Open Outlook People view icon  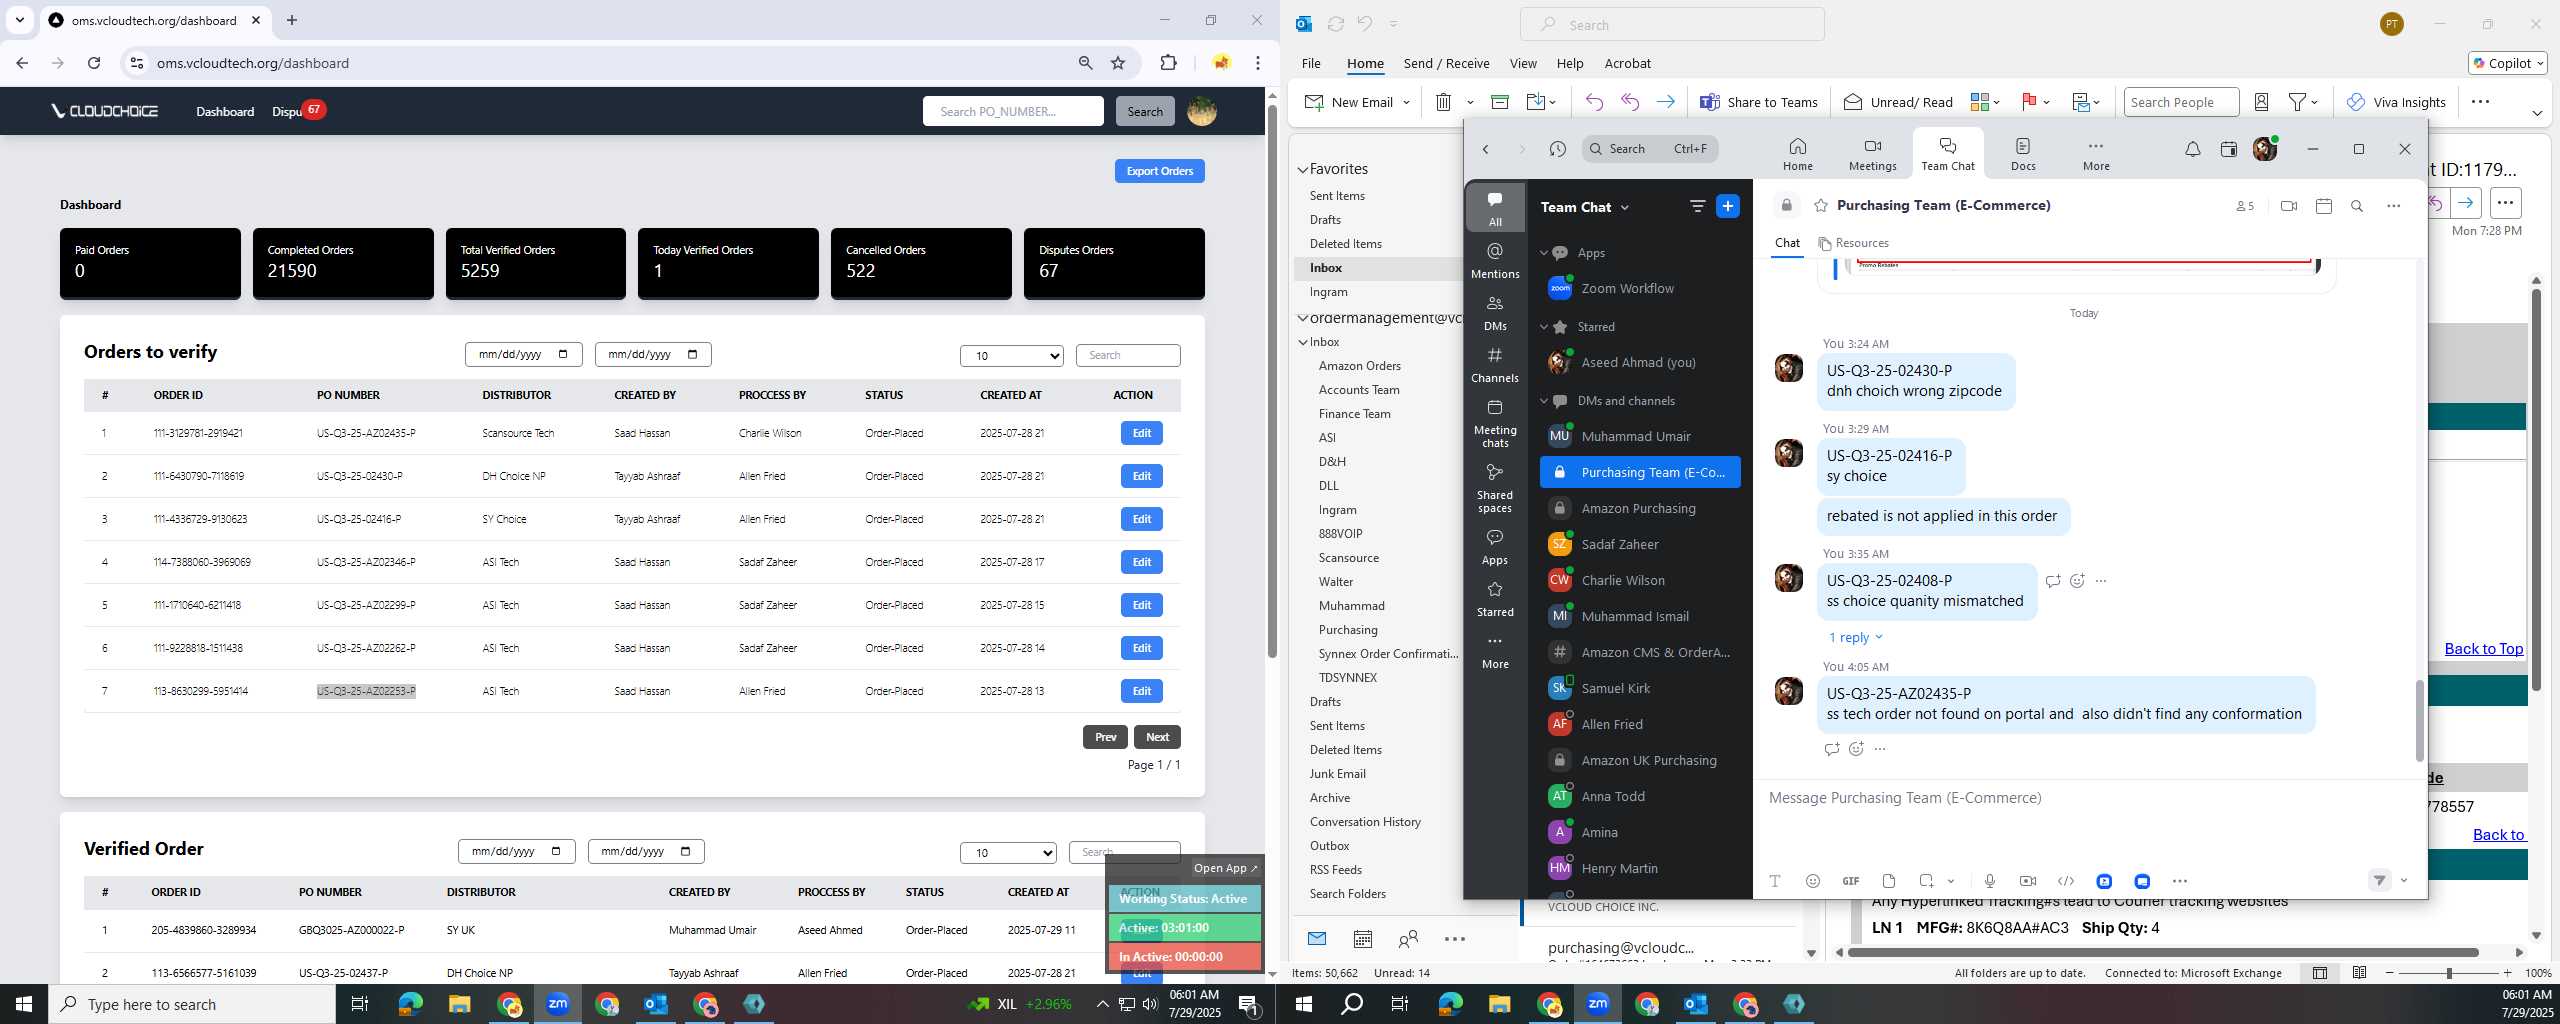[1408, 939]
